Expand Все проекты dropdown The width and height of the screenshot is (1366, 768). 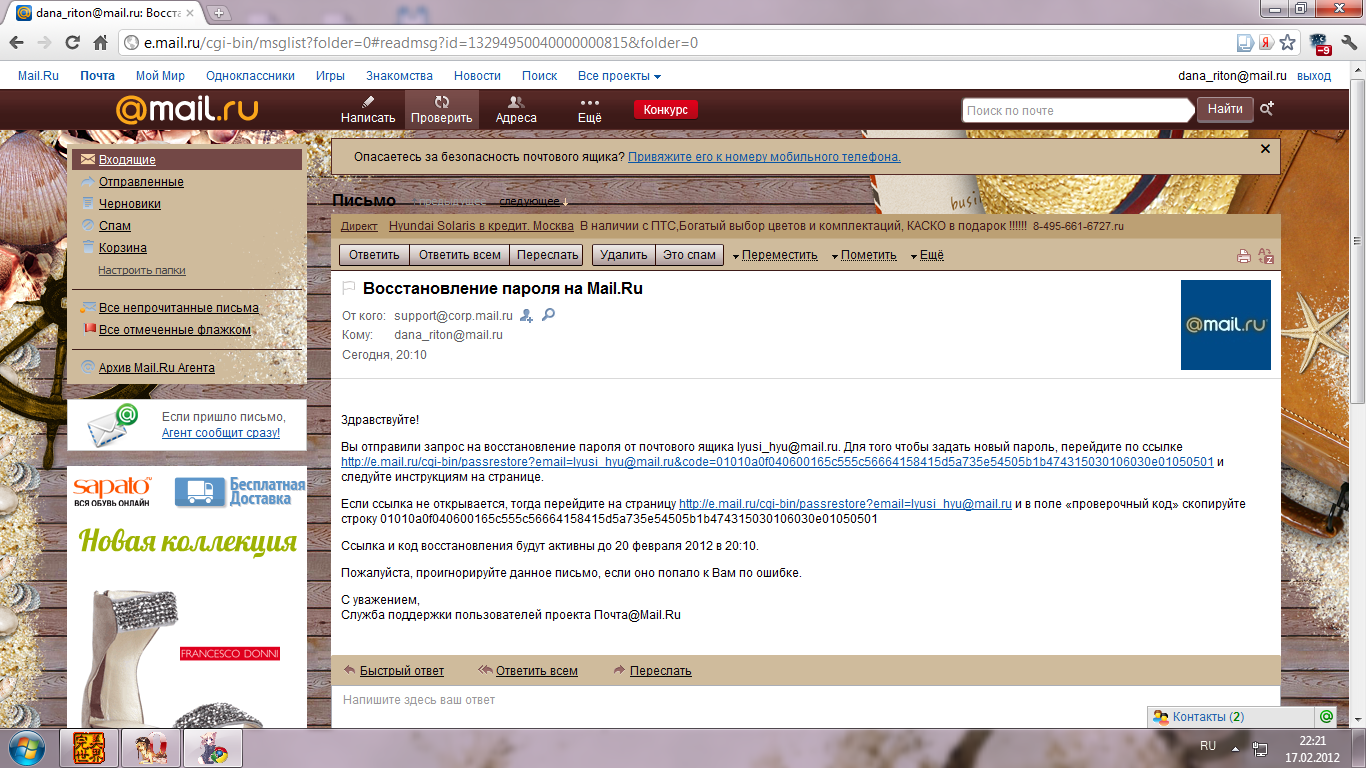pos(619,76)
